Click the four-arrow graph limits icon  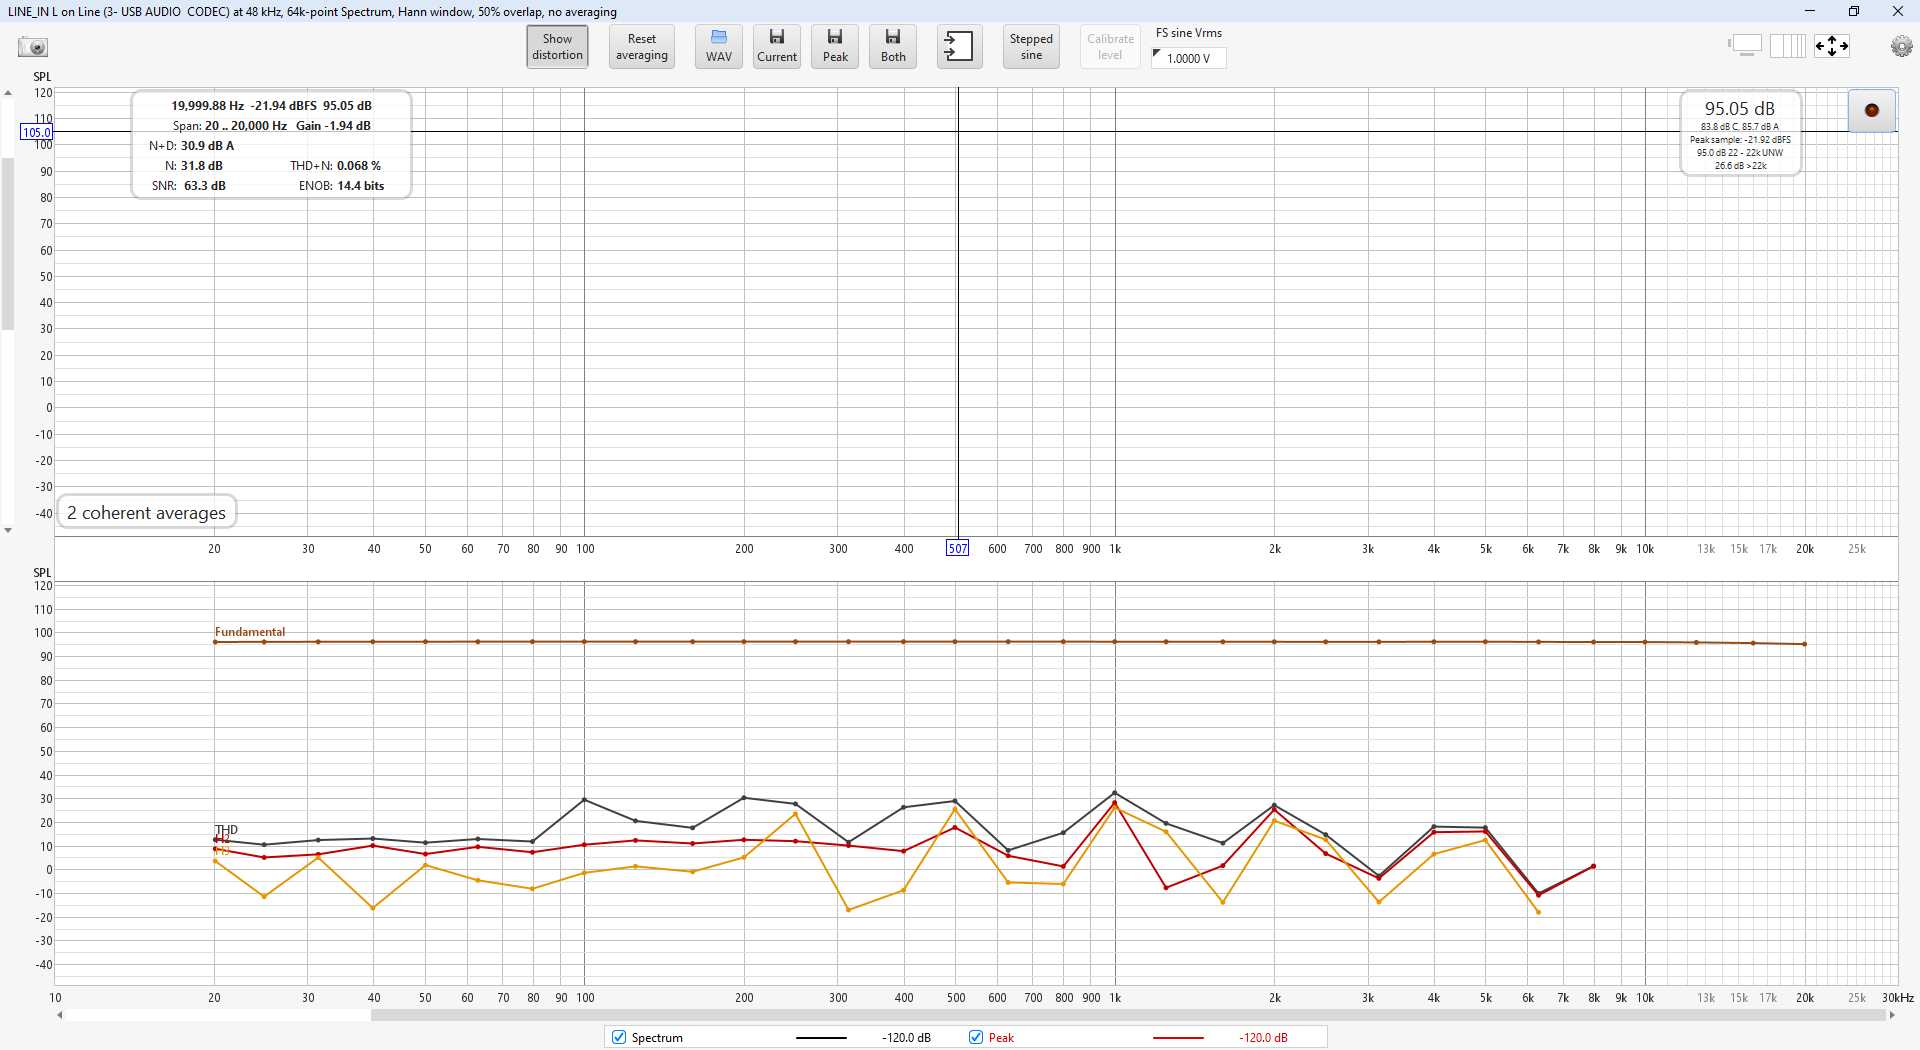(1832, 46)
